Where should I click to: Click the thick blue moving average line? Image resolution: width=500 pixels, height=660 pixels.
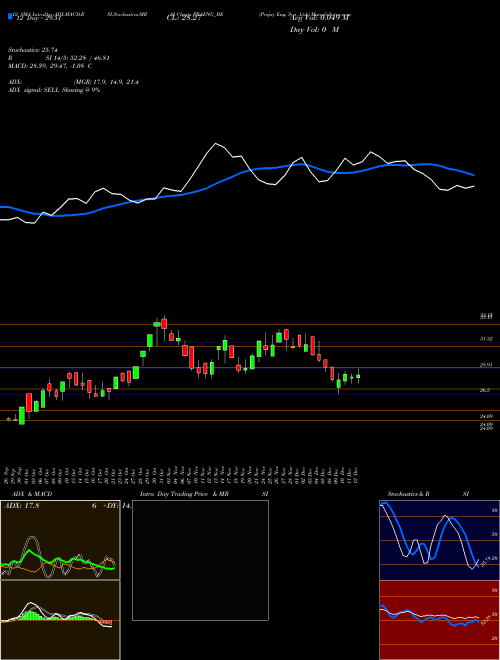click(x=236, y=174)
